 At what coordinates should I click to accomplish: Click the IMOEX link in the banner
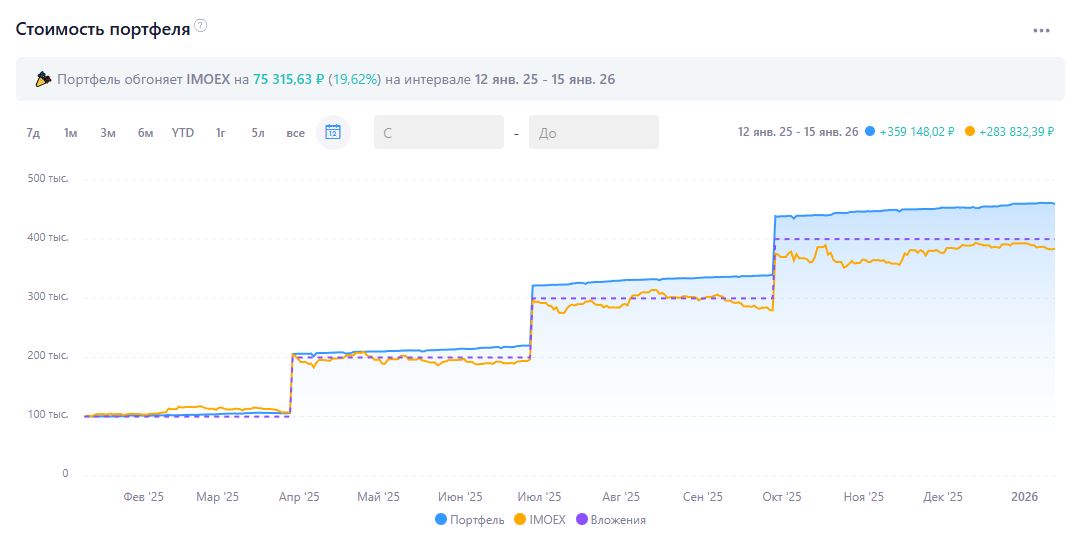pyautogui.click(x=208, y=79)
